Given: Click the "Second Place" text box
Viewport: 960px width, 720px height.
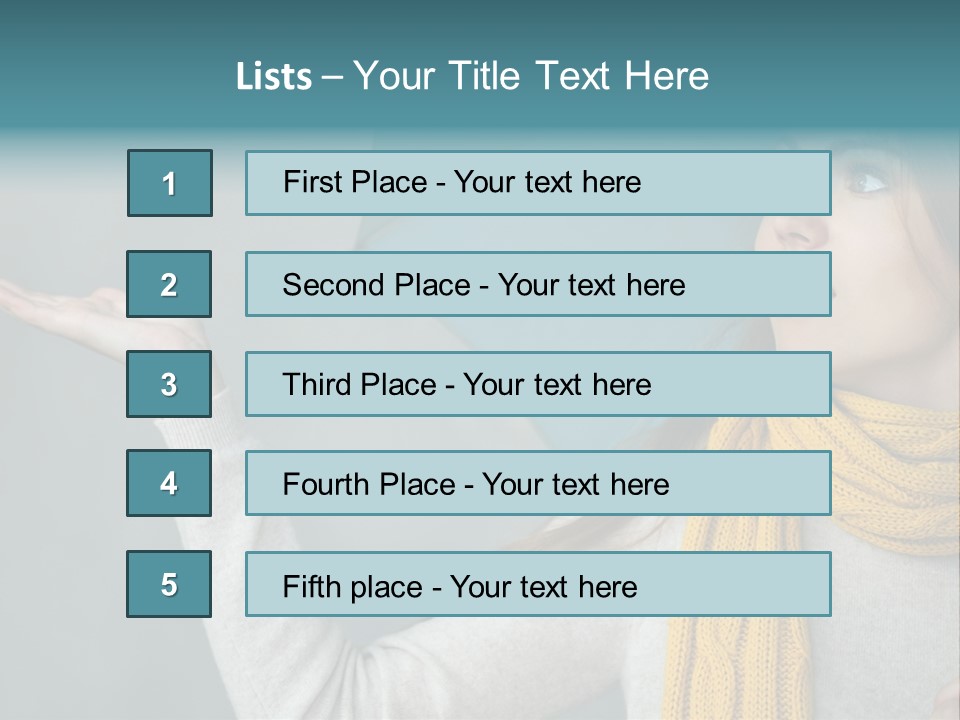Looking at the screenshot, I should (538, 284).
